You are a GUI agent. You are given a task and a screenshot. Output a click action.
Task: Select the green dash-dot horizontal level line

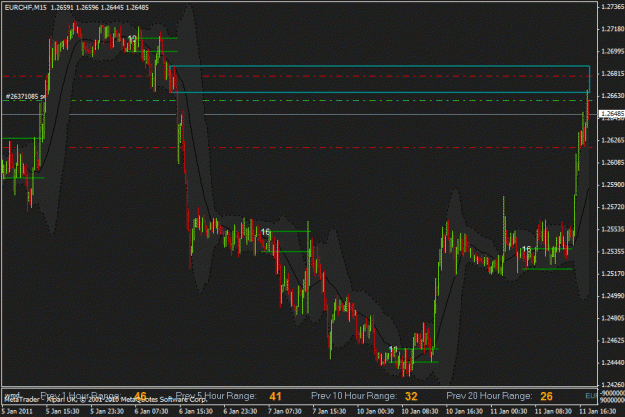(x=299, y=100)
